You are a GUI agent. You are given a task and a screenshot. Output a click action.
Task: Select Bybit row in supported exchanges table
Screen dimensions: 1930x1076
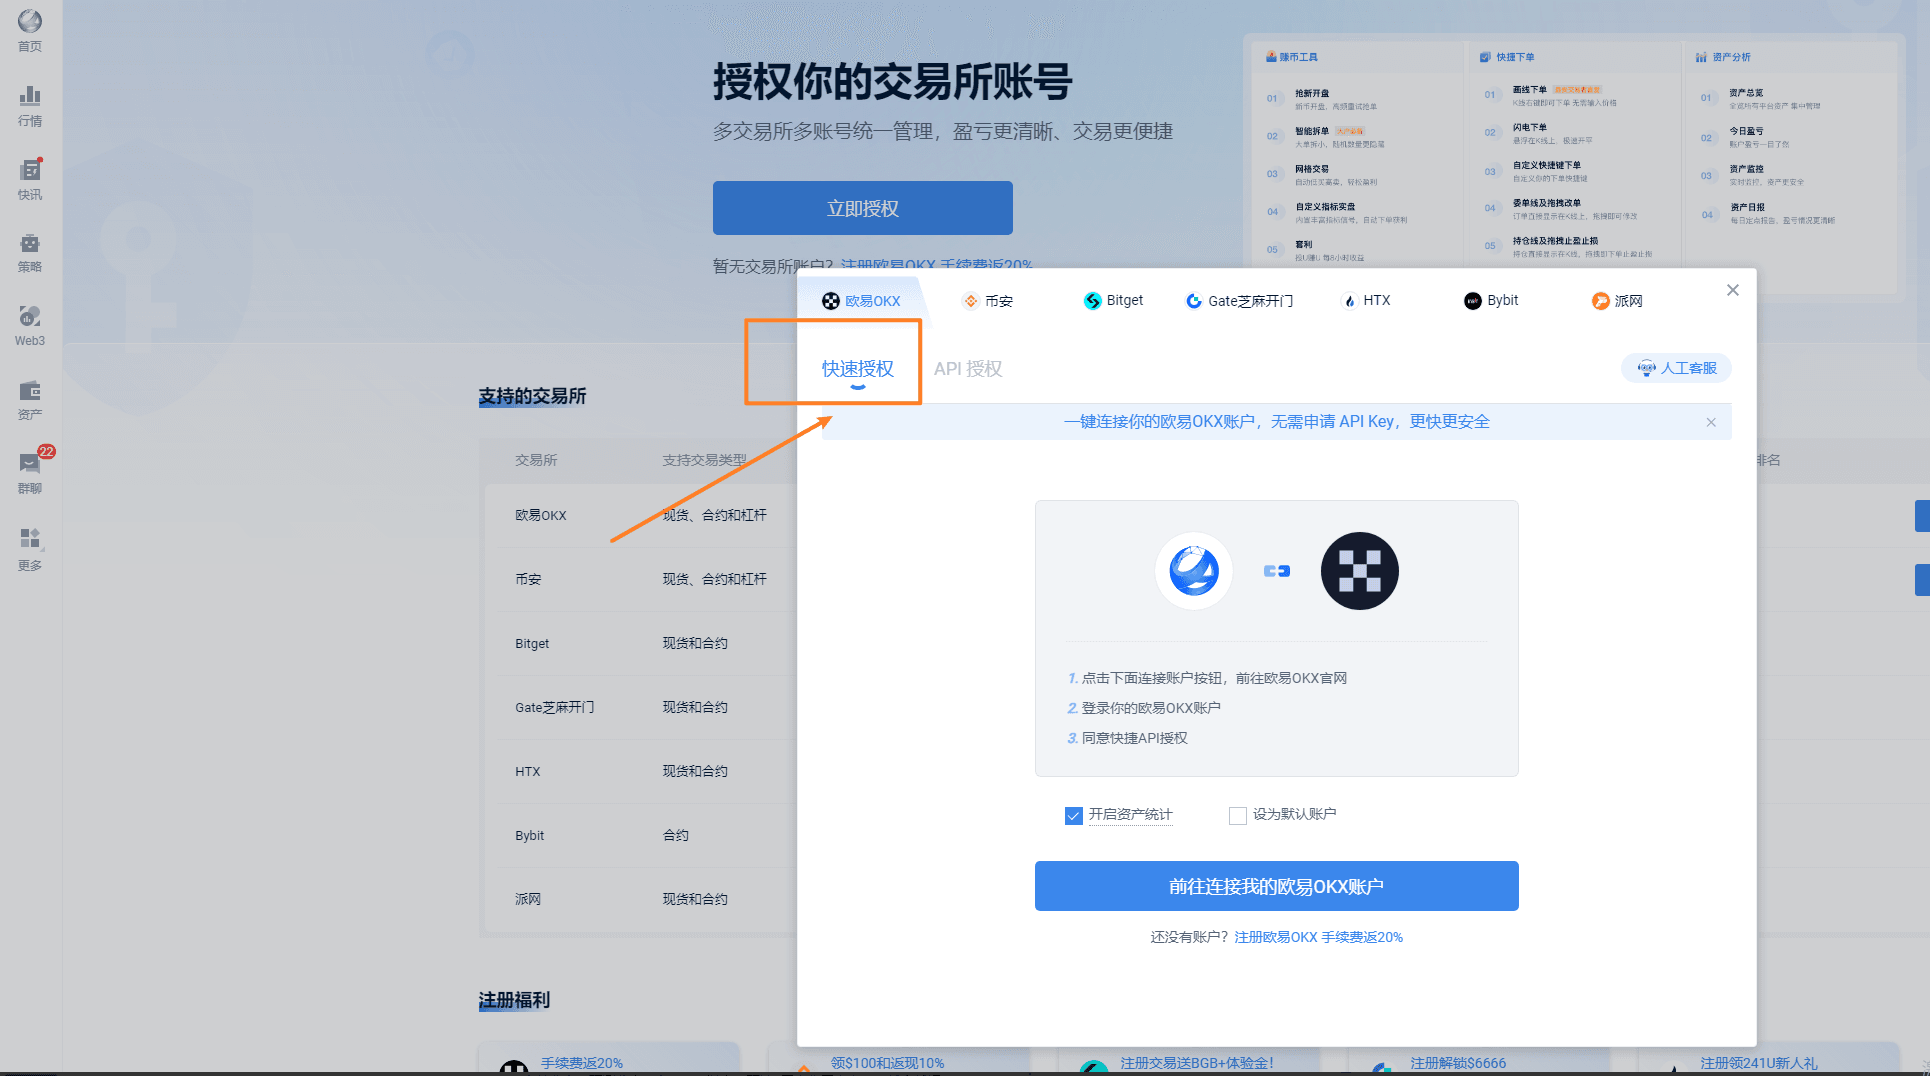(x=640, y=835)
